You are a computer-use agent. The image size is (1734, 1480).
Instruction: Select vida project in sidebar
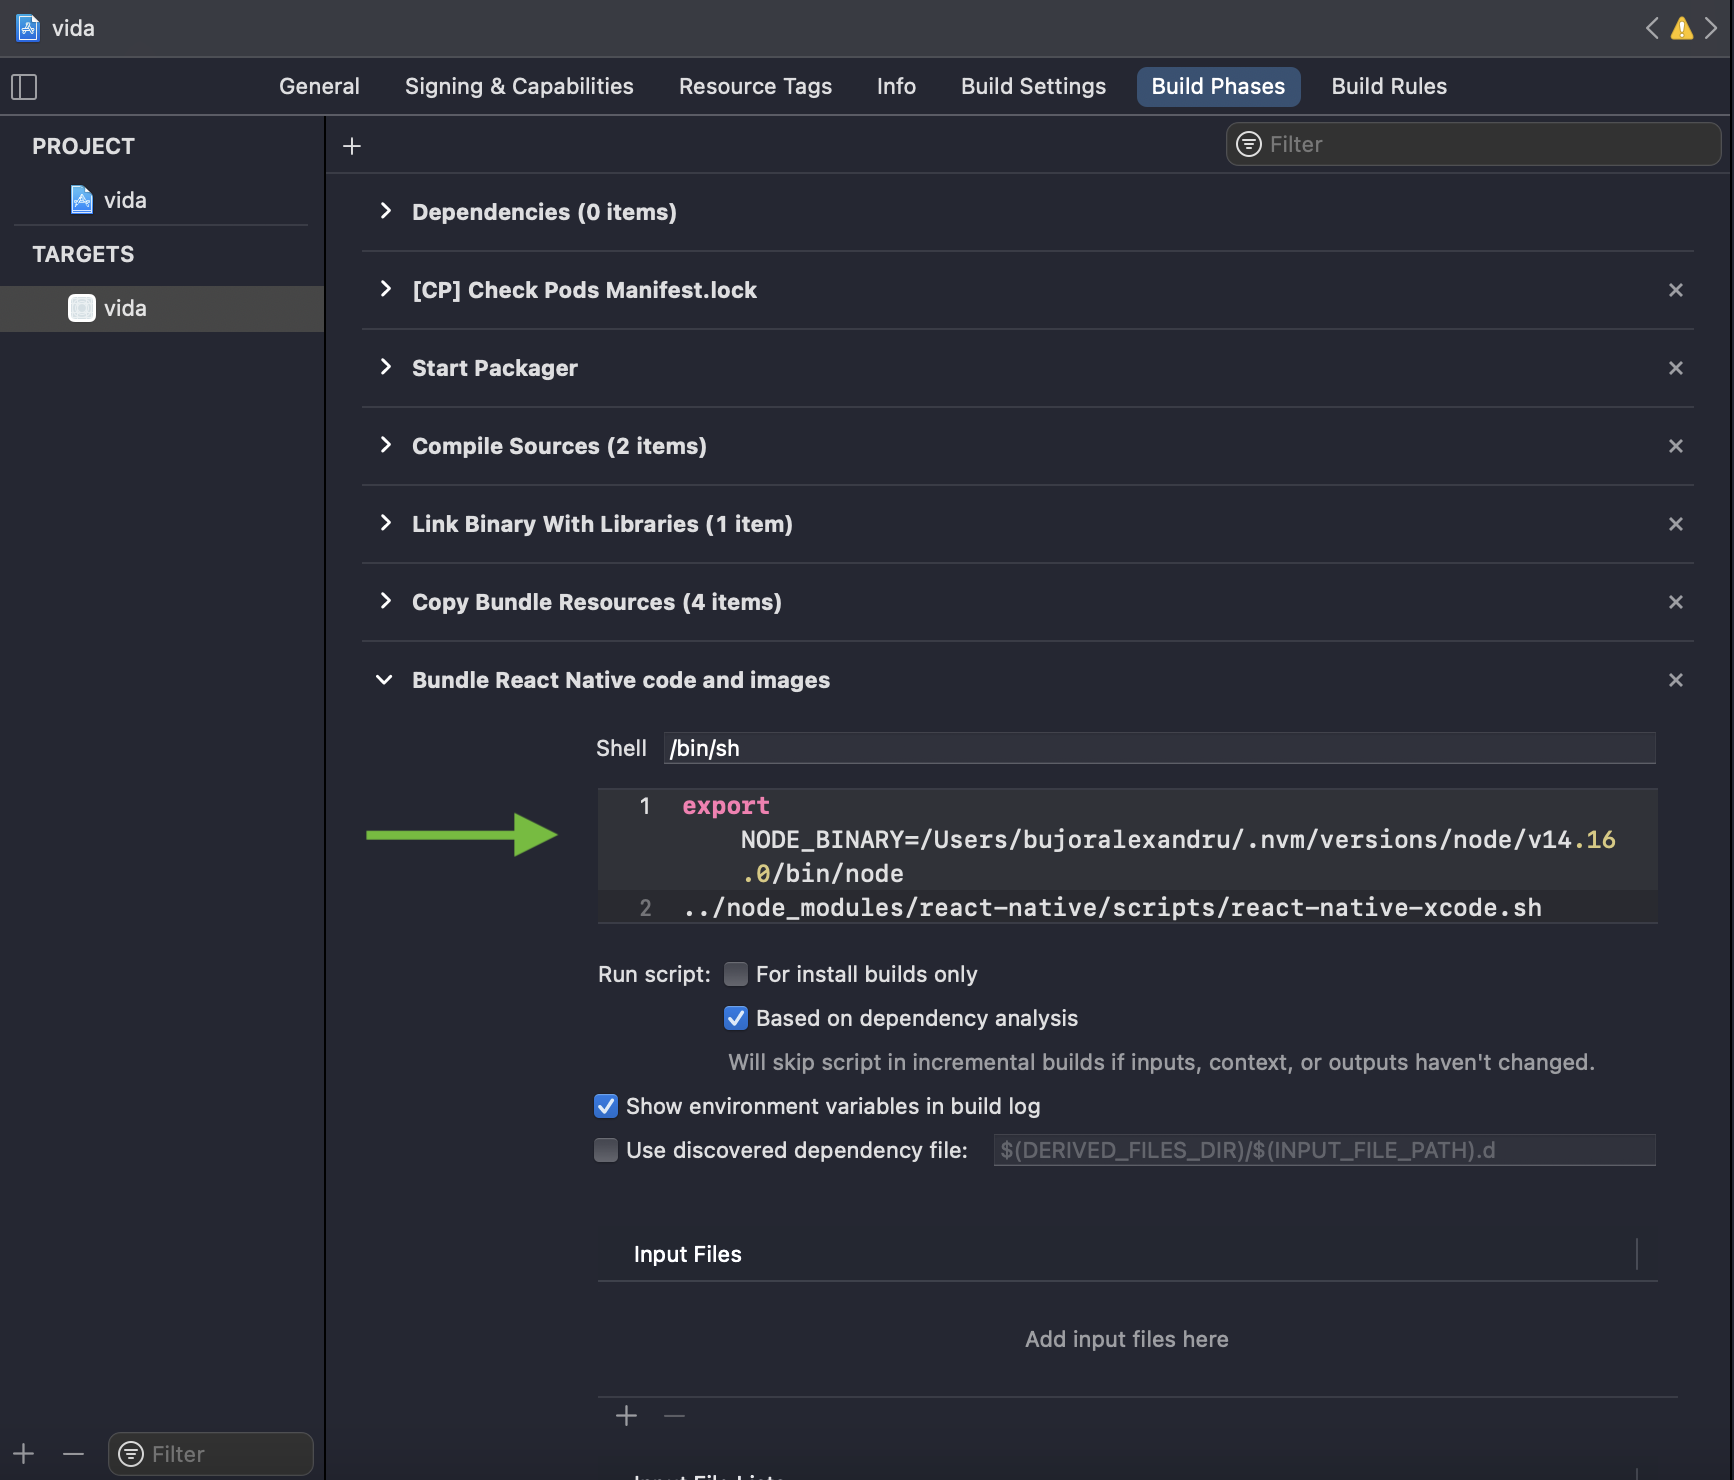(x=125, y=200)
